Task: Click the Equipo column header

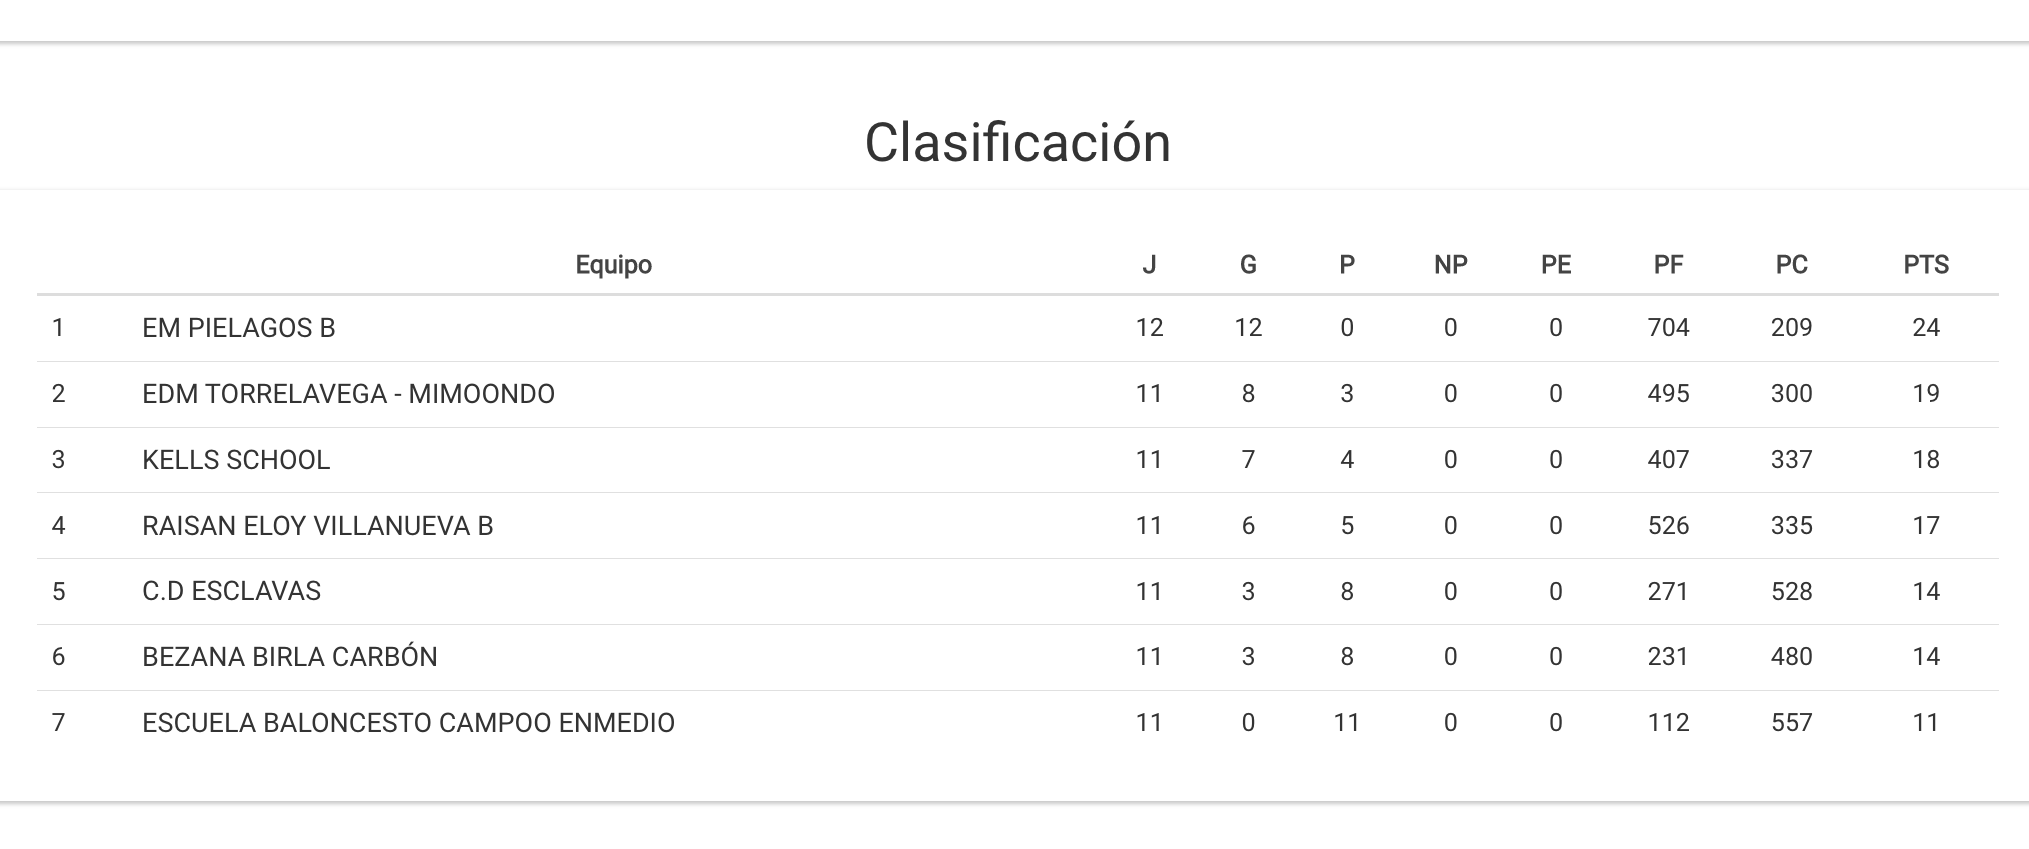Action: (613, 265)
